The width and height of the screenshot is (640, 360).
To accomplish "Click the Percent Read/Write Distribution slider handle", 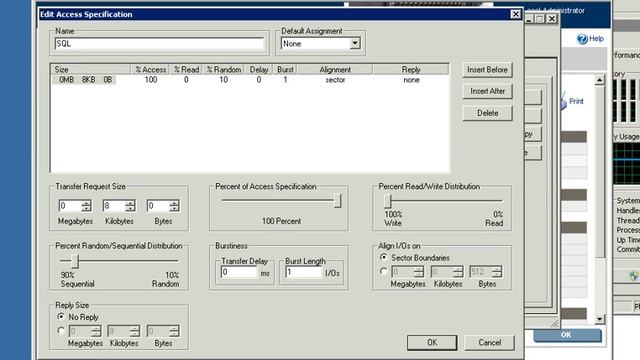I will 388,201.
